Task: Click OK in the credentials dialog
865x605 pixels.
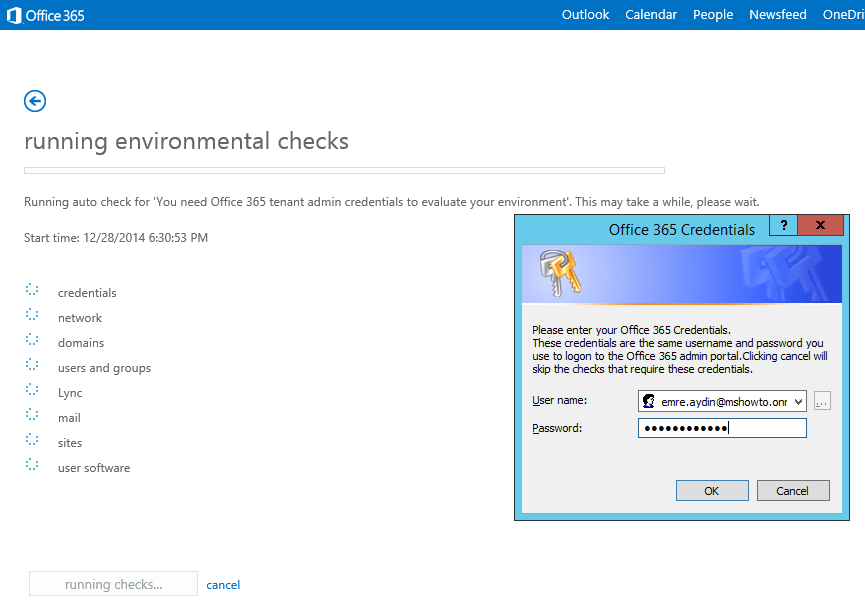Action: (712, 490)
